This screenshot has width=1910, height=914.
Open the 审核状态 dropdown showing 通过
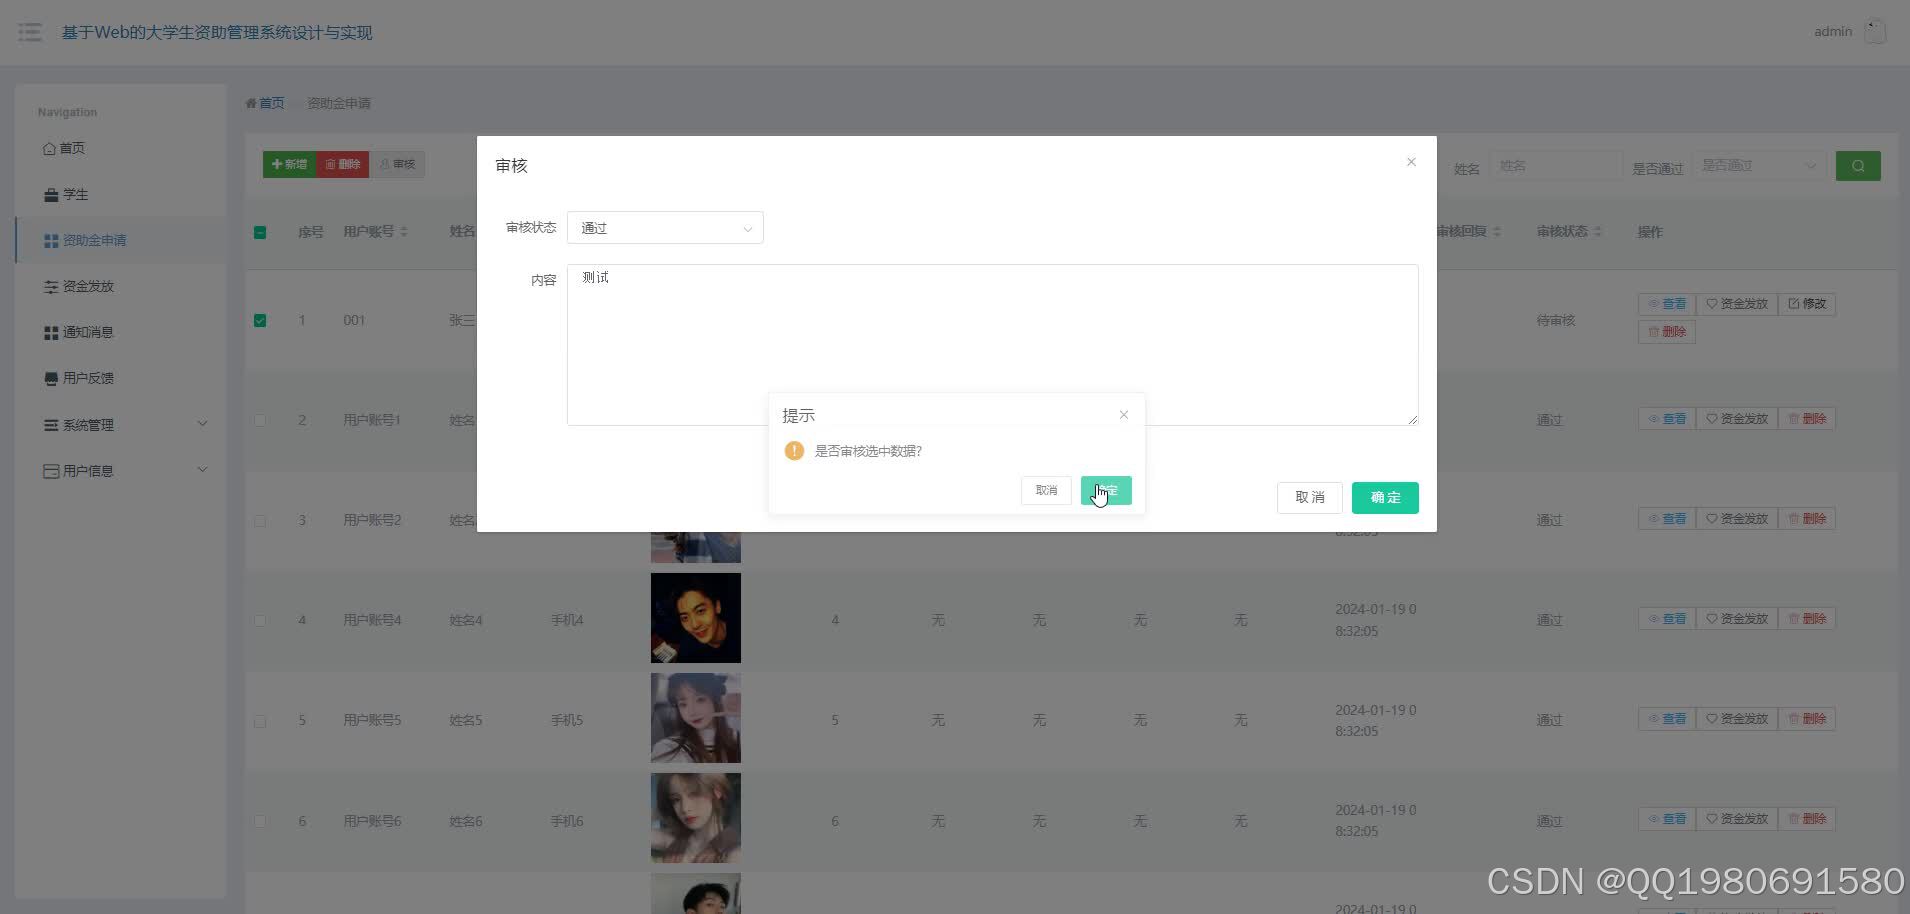click(x=665, y=228)
